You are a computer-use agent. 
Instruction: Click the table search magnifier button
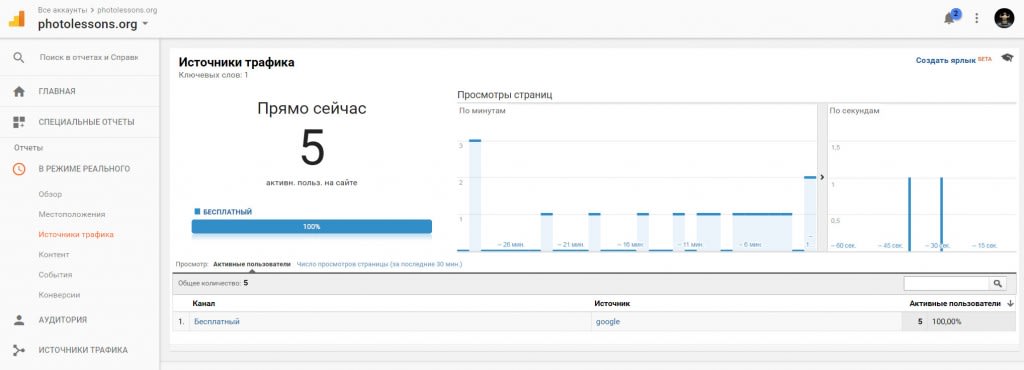(x=998, y=283)
